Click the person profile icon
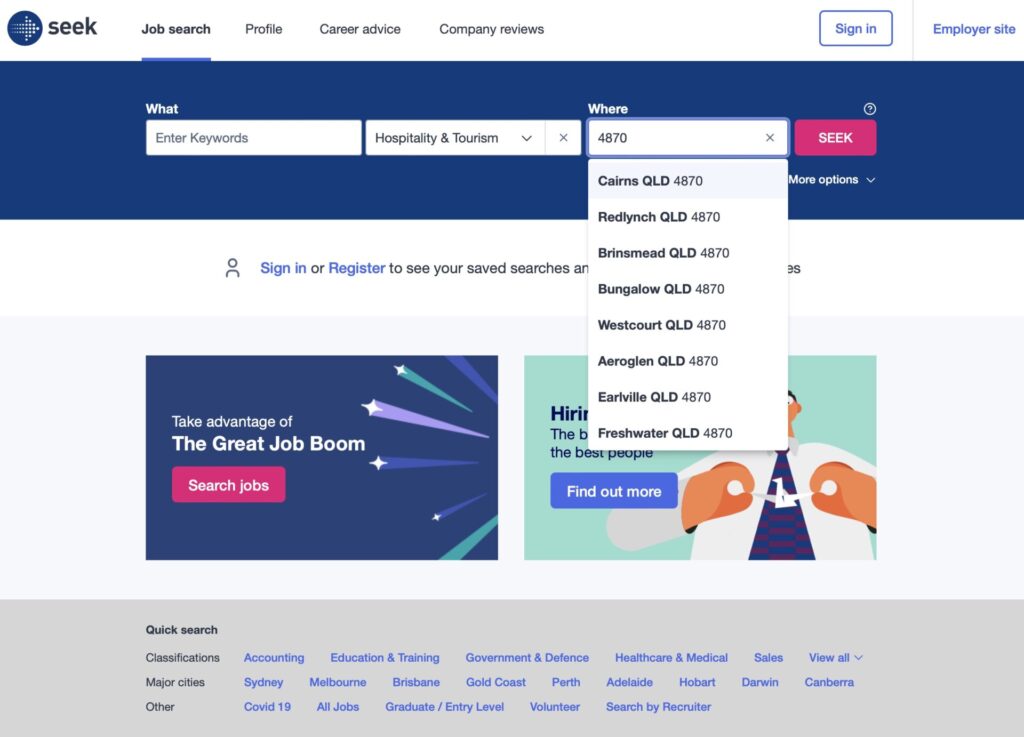The width and height of the screenshot is (1024, 737). click(232, 268)
